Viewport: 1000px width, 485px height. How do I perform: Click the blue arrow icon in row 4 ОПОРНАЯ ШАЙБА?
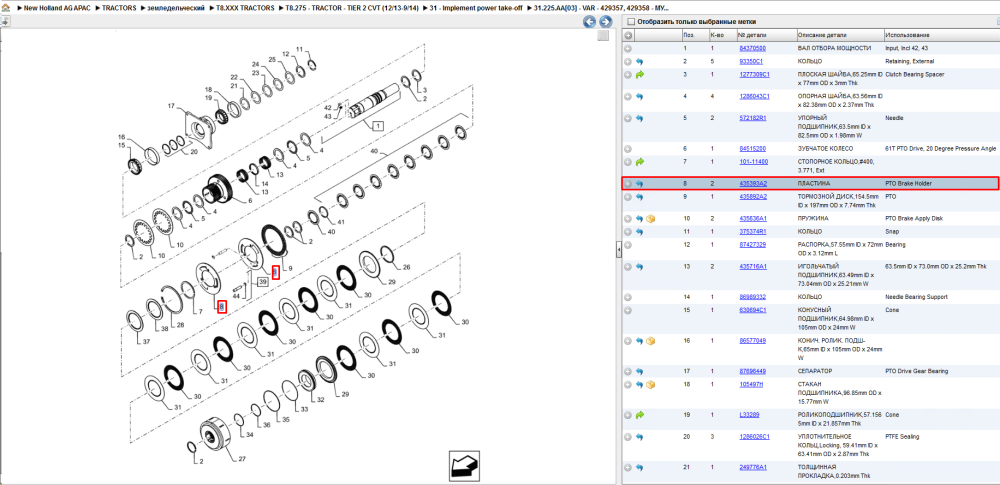pyautogui.click(x=640, y=96)
